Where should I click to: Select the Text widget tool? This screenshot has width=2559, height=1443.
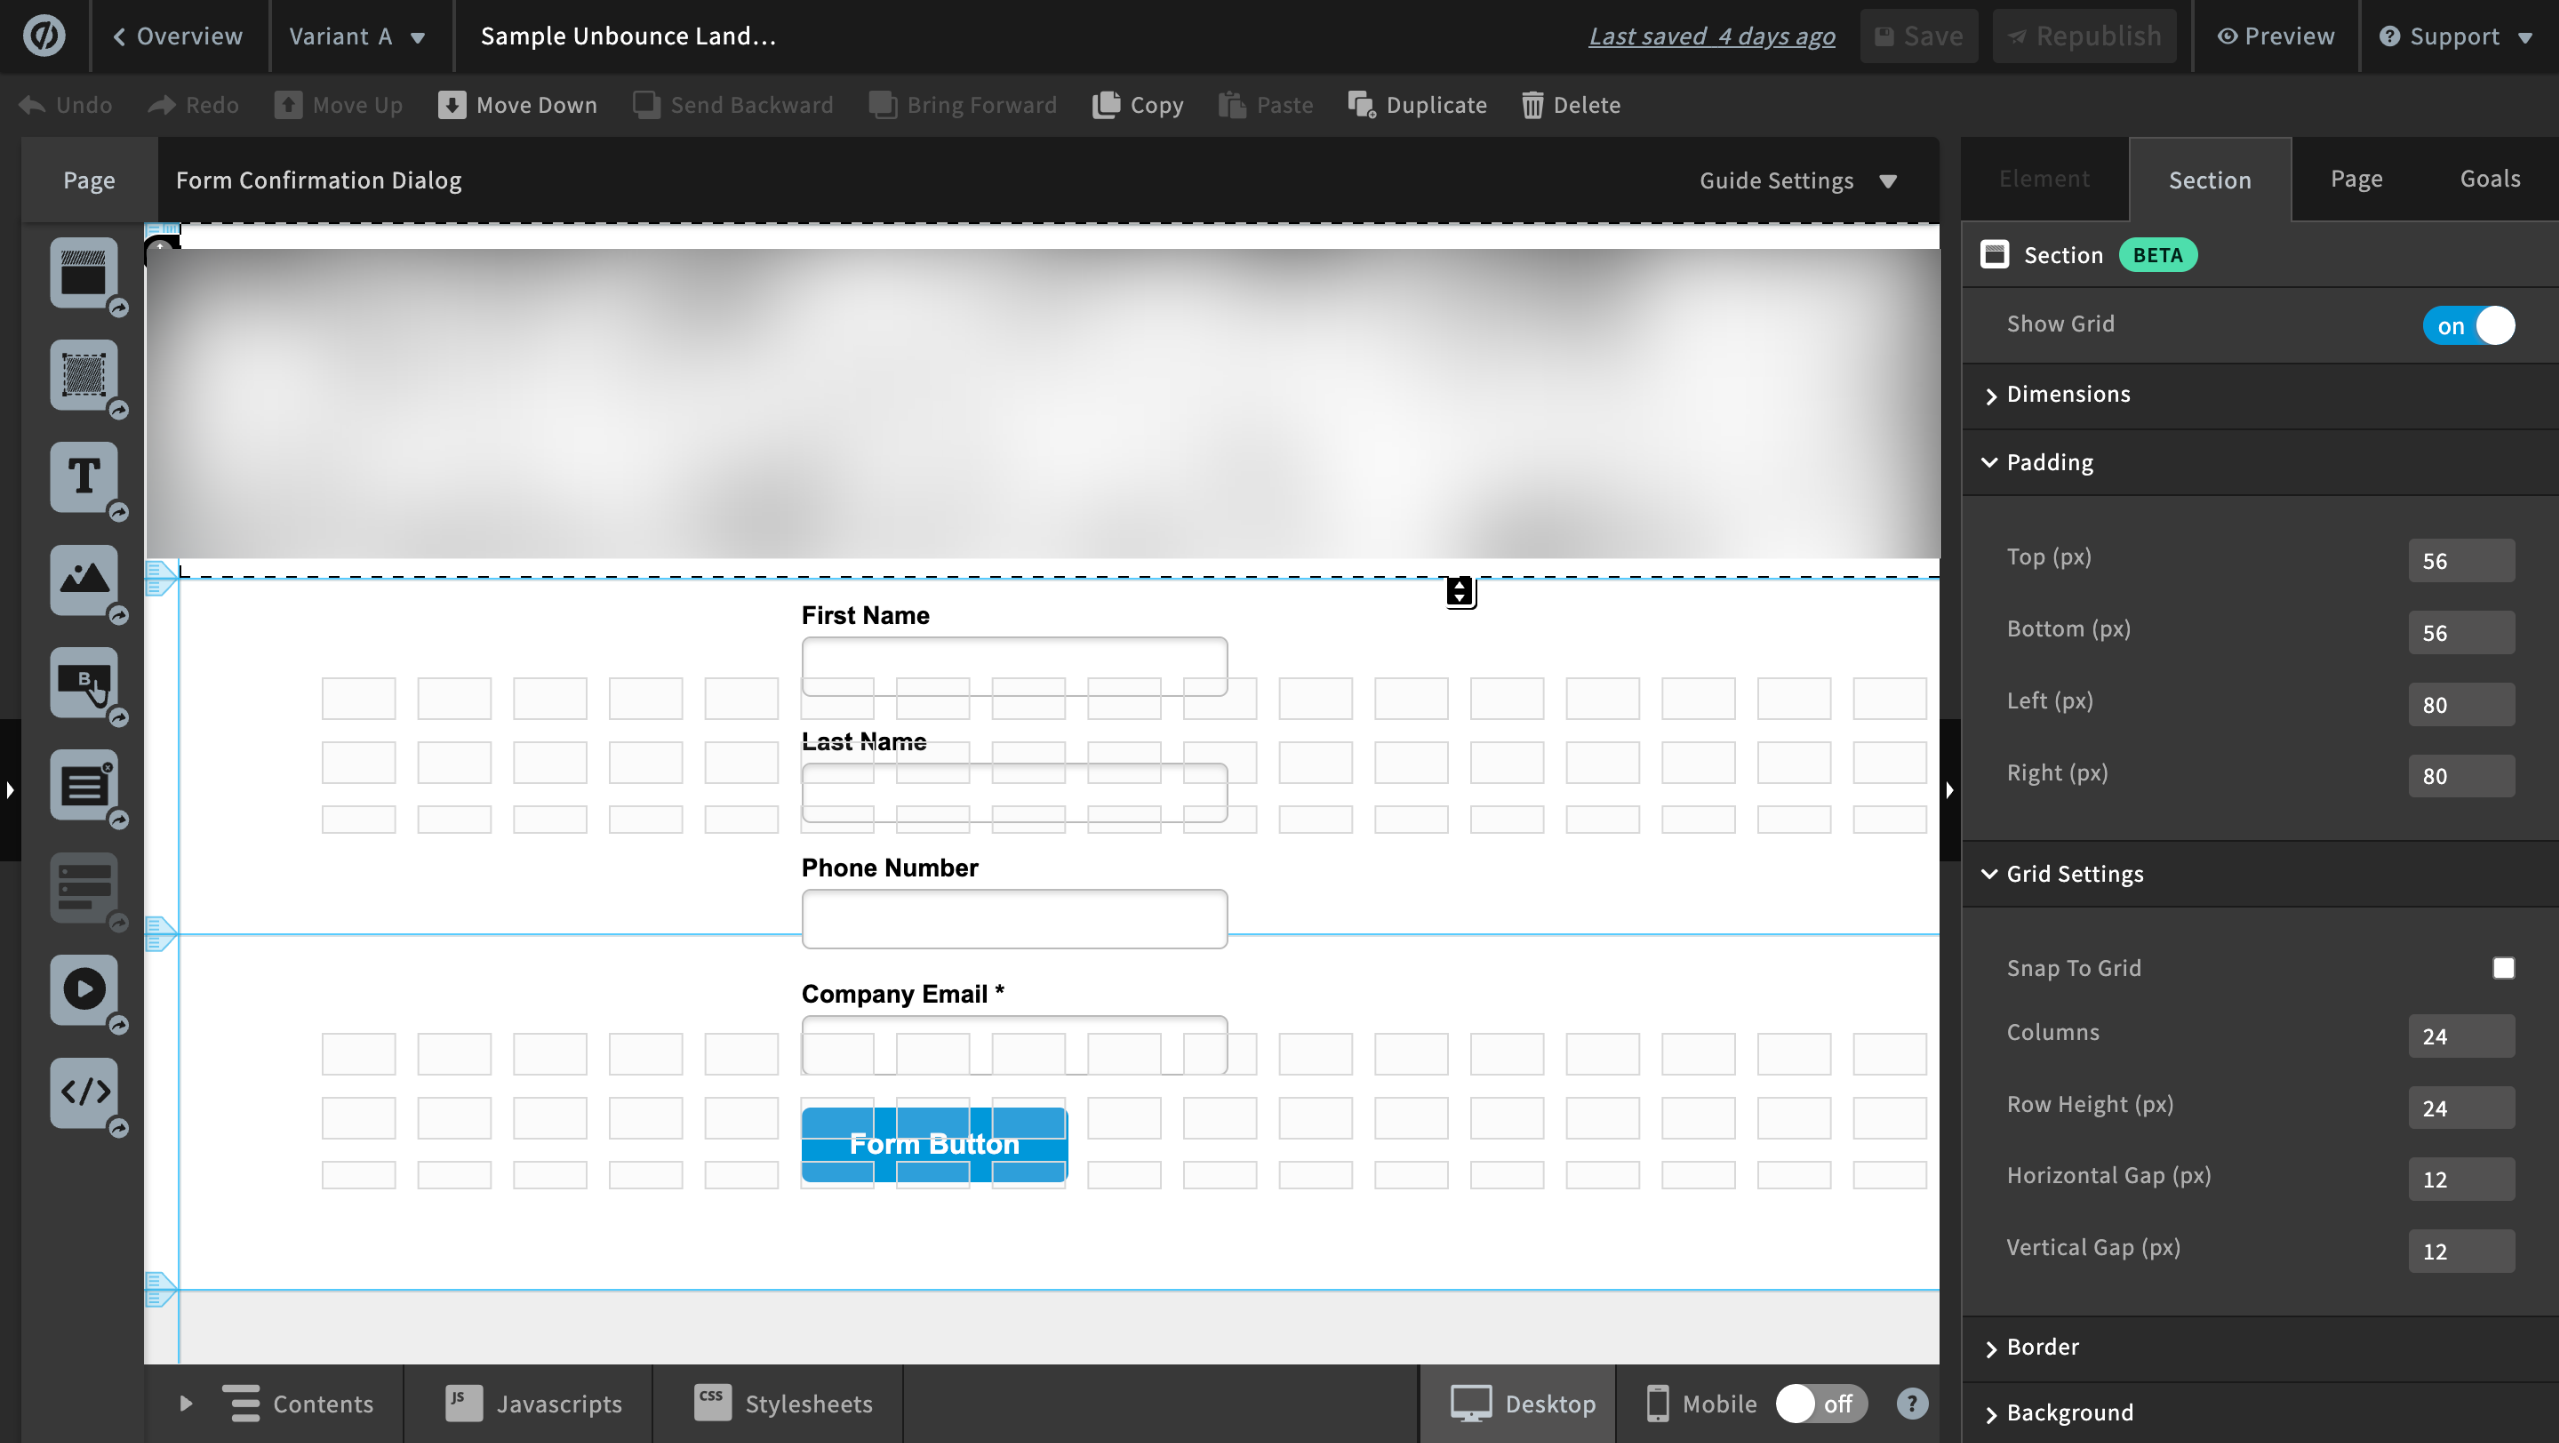tap(84, 477)
